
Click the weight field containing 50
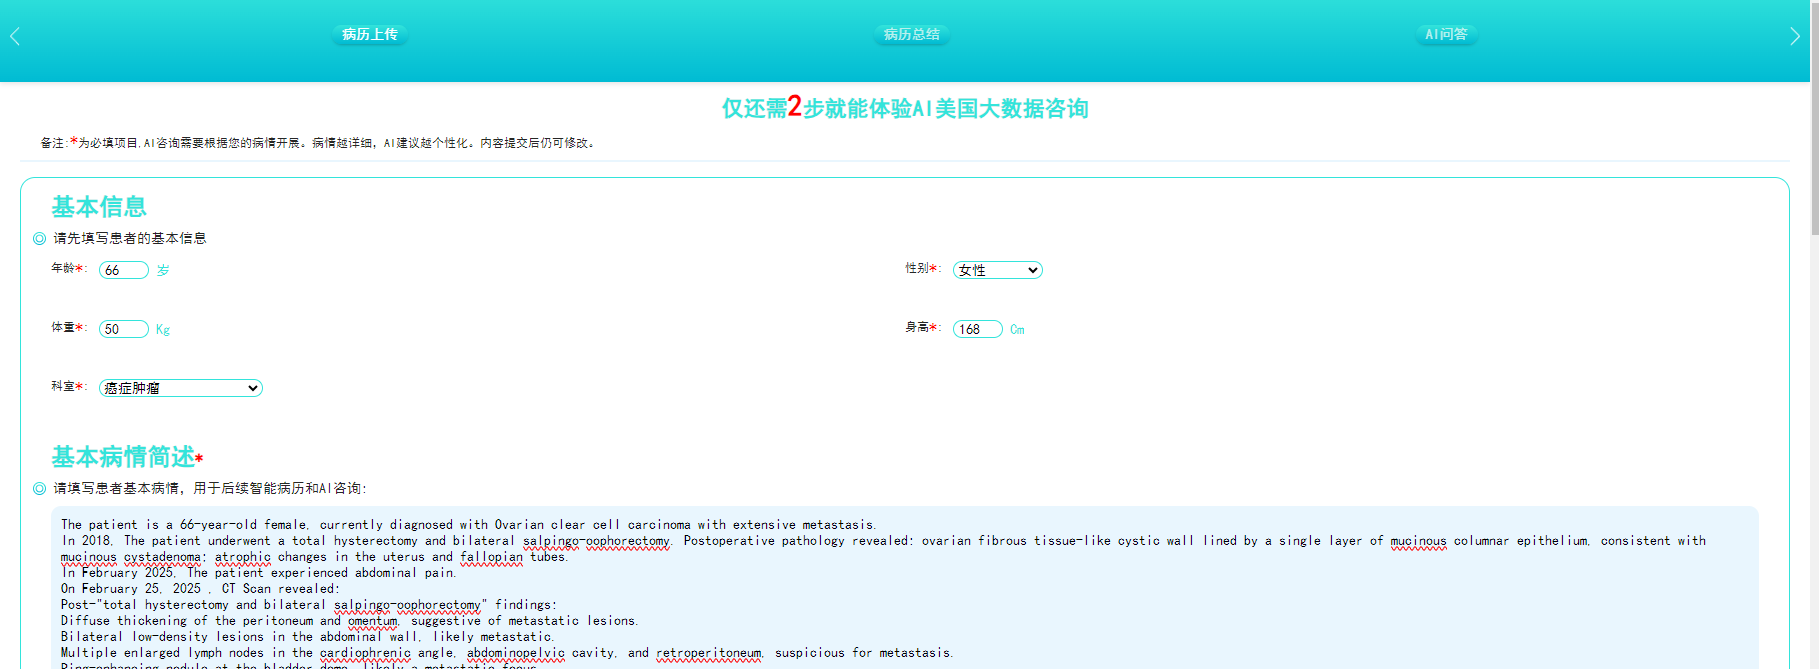tap(124, 329)
